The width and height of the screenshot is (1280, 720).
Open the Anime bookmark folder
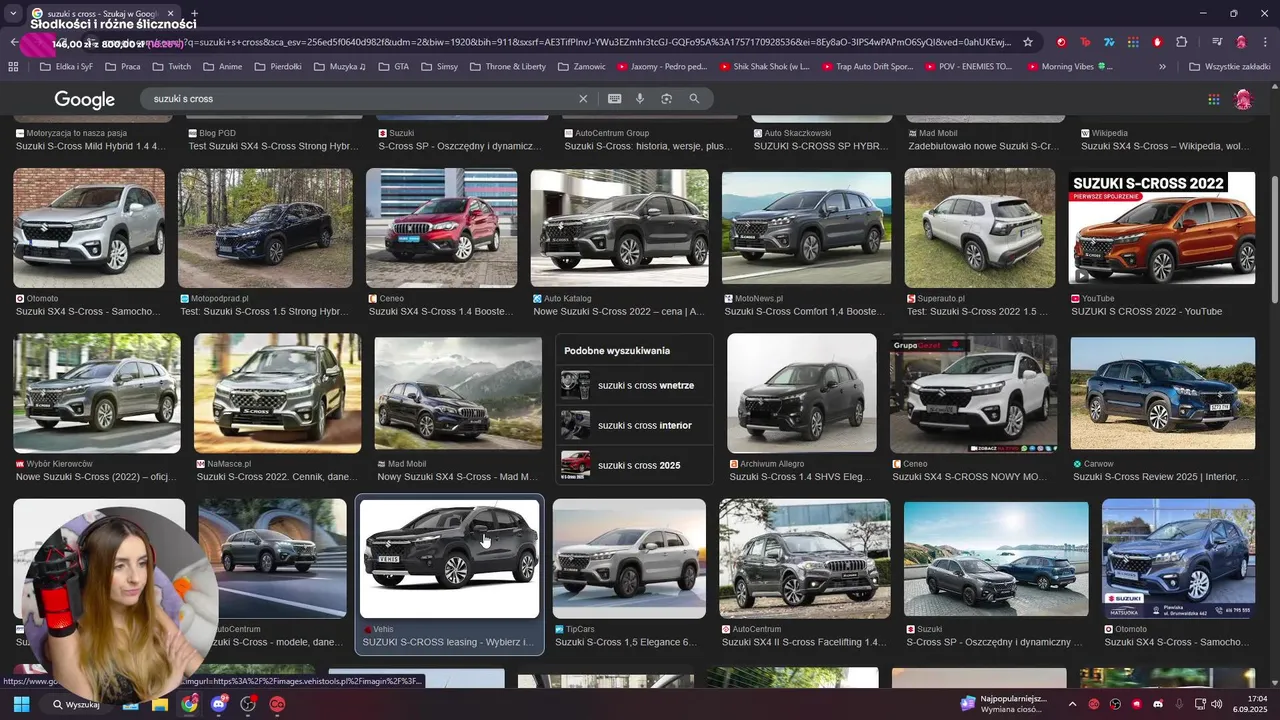click(221, 67)
